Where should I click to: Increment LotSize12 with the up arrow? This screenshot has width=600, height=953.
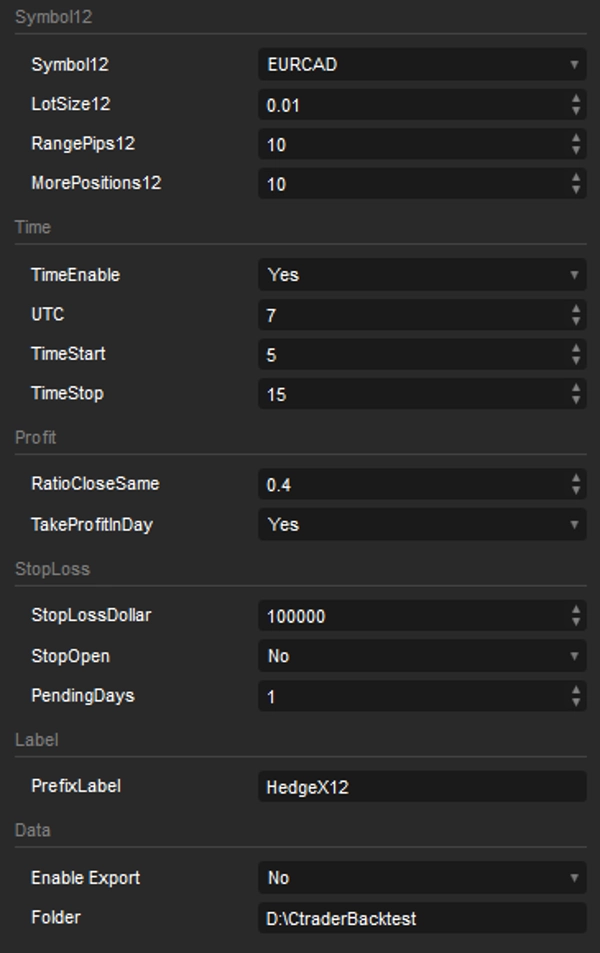(575, 99)
